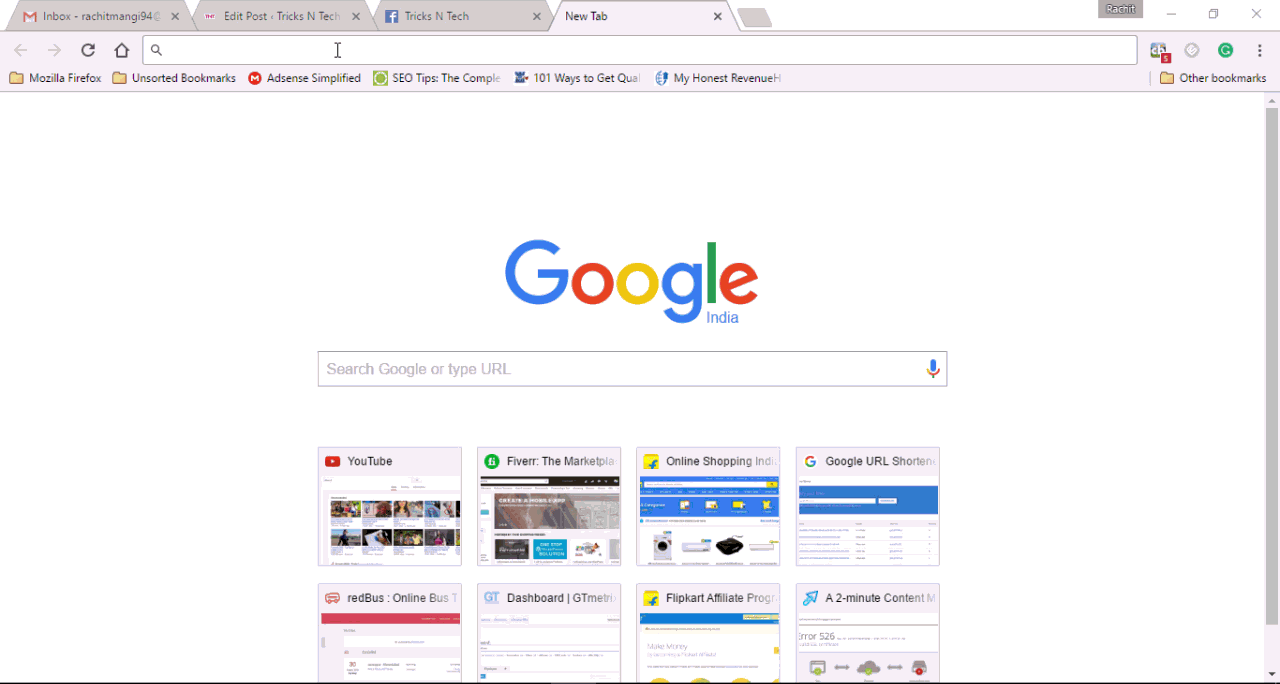Click the India label under Google logo
This screenshot has width=1280, height=684.
722,317
